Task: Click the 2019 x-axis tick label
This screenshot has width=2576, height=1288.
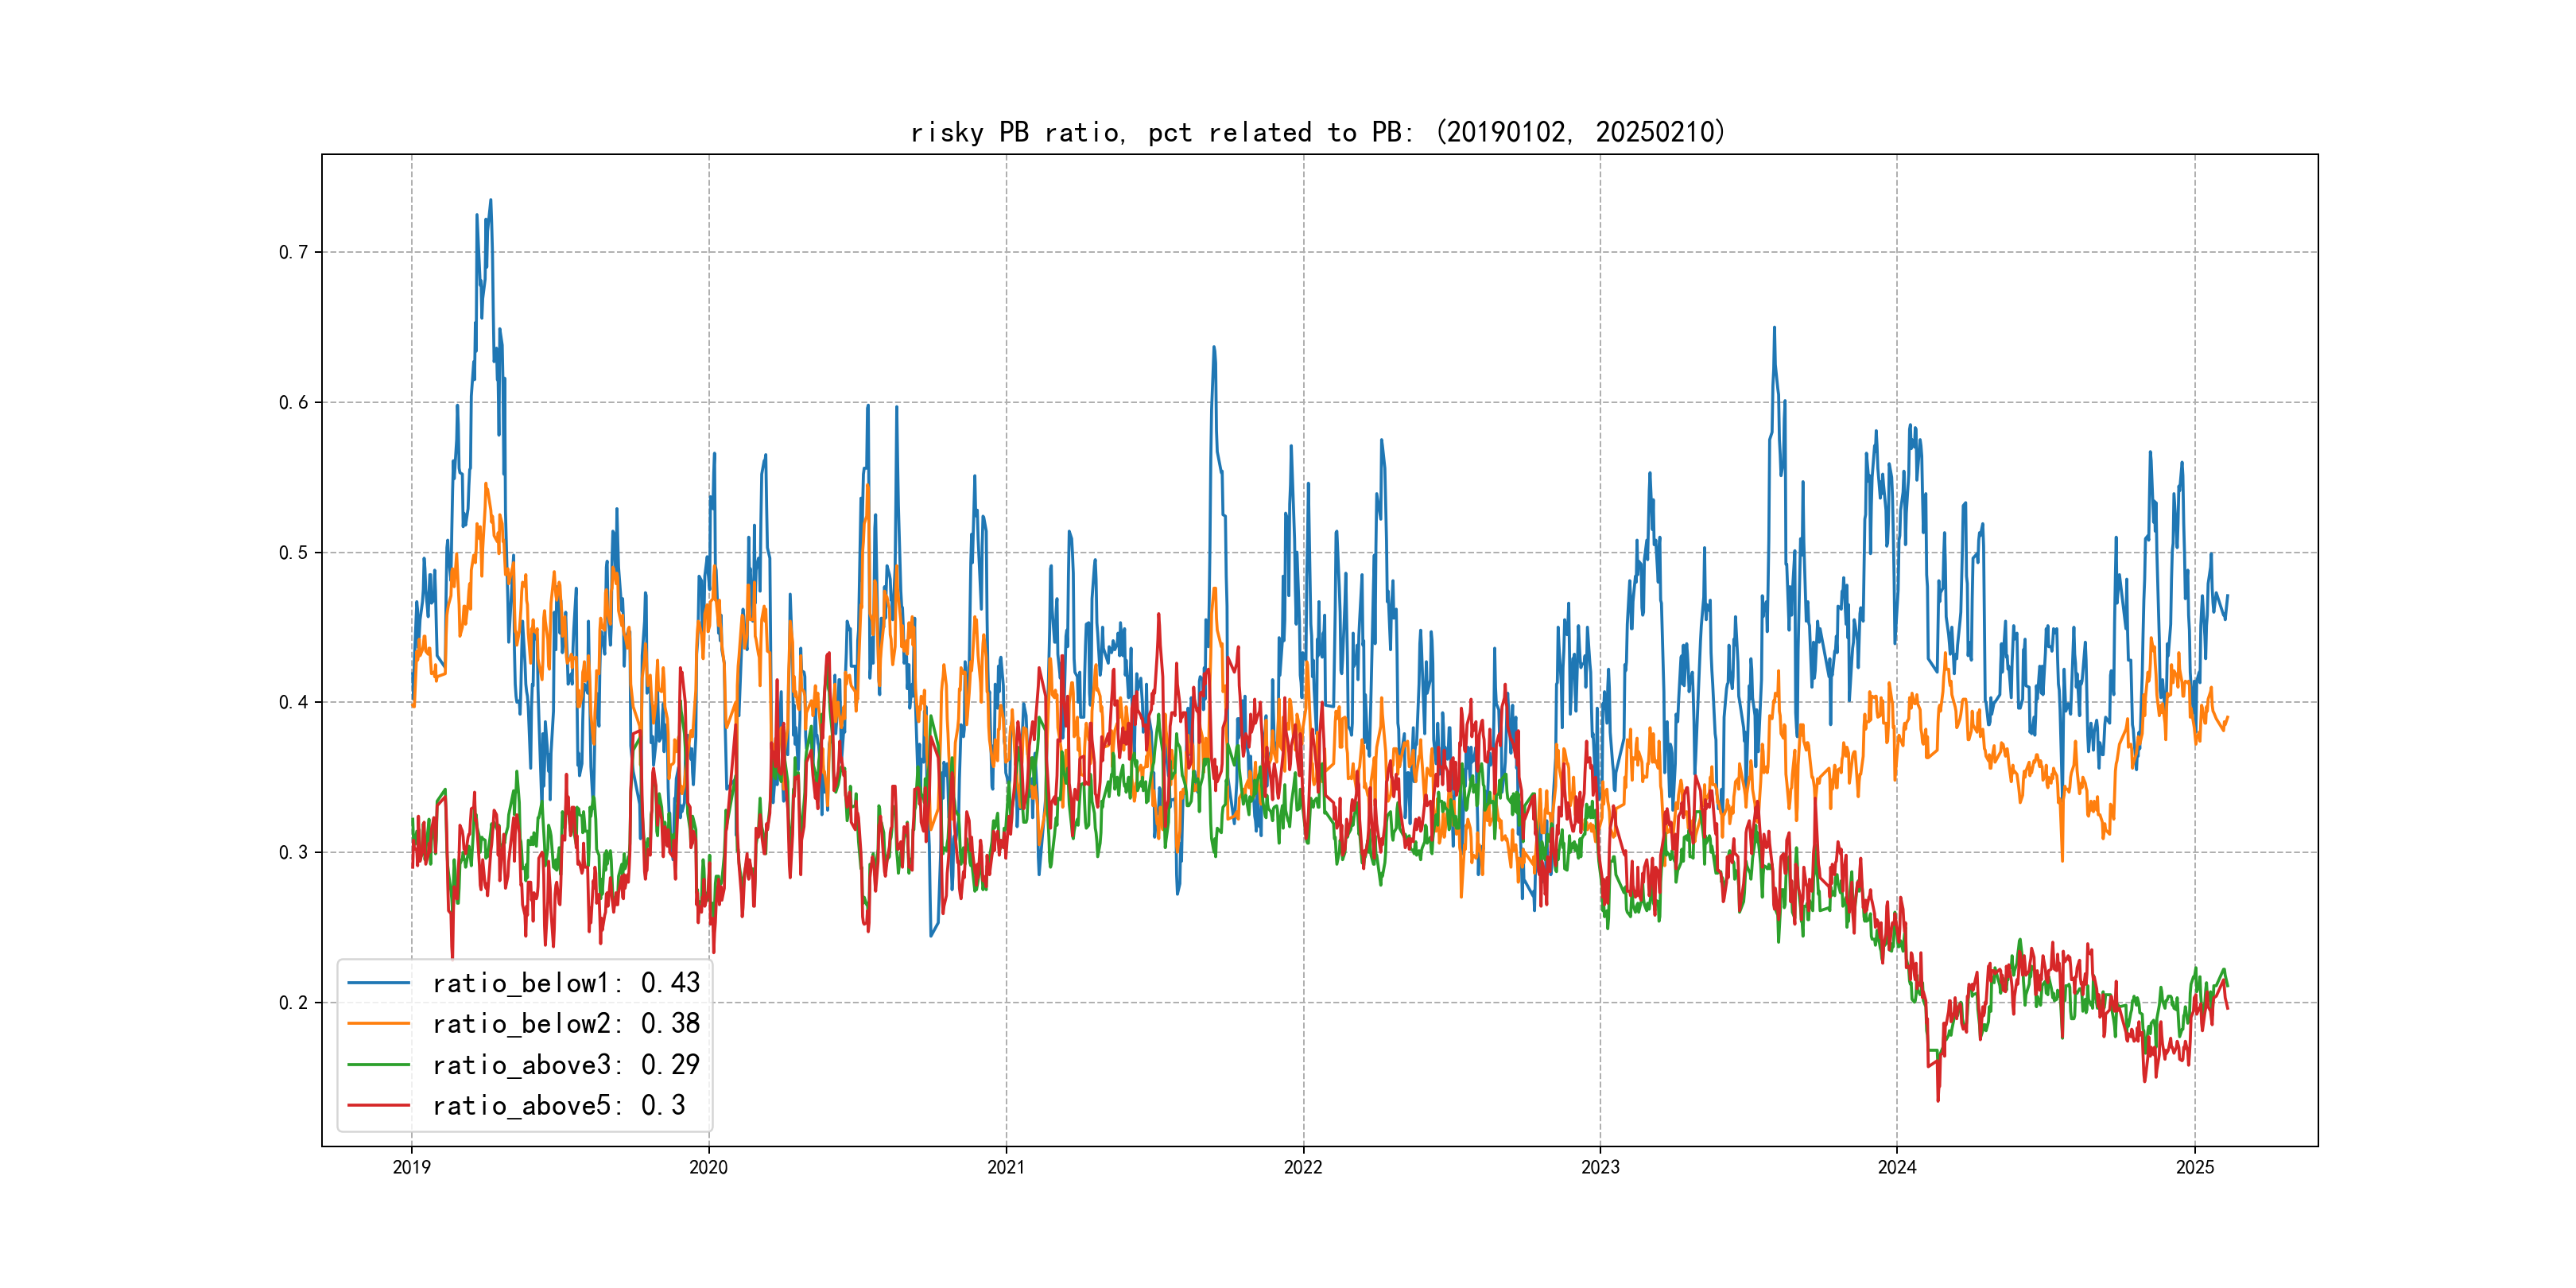Action: coord(411,1167)
